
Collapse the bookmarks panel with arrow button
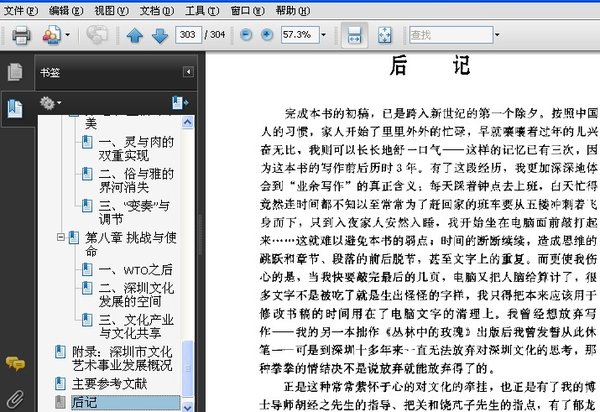click(x=188, y=72)
